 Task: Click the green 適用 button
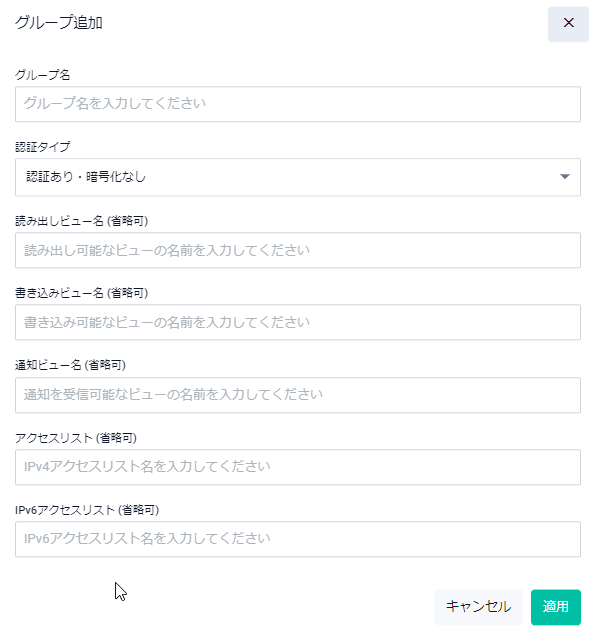click(x=556, y=607)
